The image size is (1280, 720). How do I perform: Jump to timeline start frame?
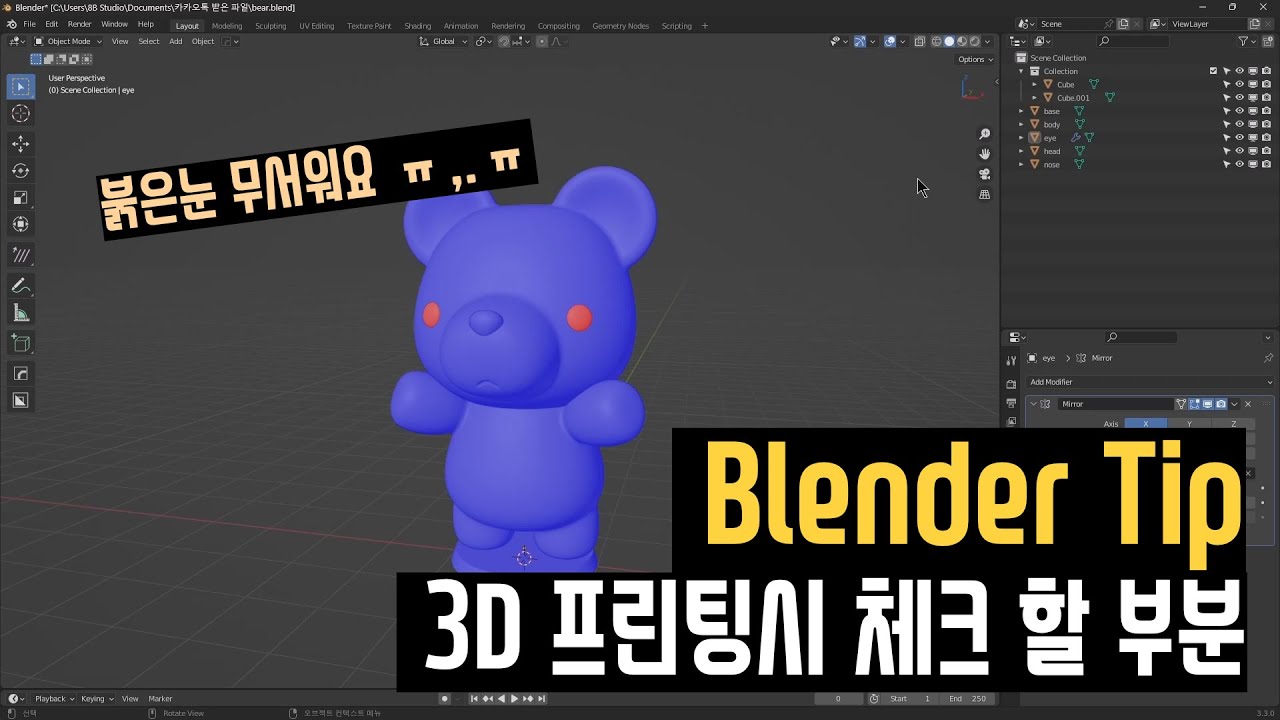click(475, 699)
